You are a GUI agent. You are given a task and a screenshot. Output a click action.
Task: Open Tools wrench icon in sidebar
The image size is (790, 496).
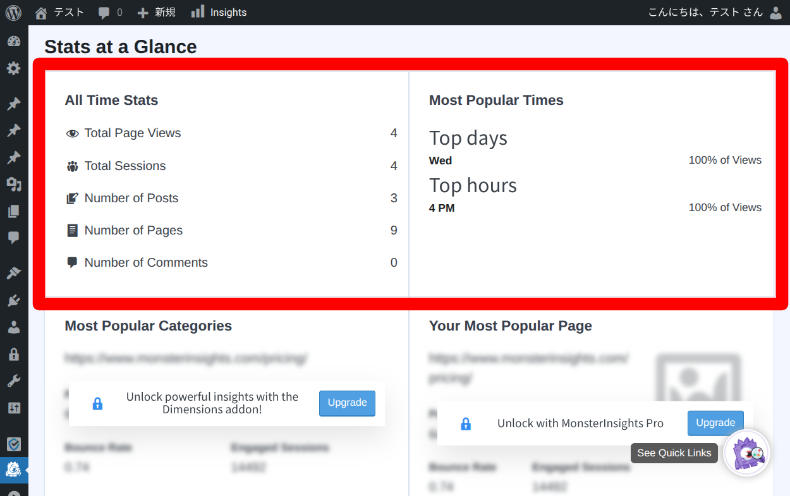(13, 381)
